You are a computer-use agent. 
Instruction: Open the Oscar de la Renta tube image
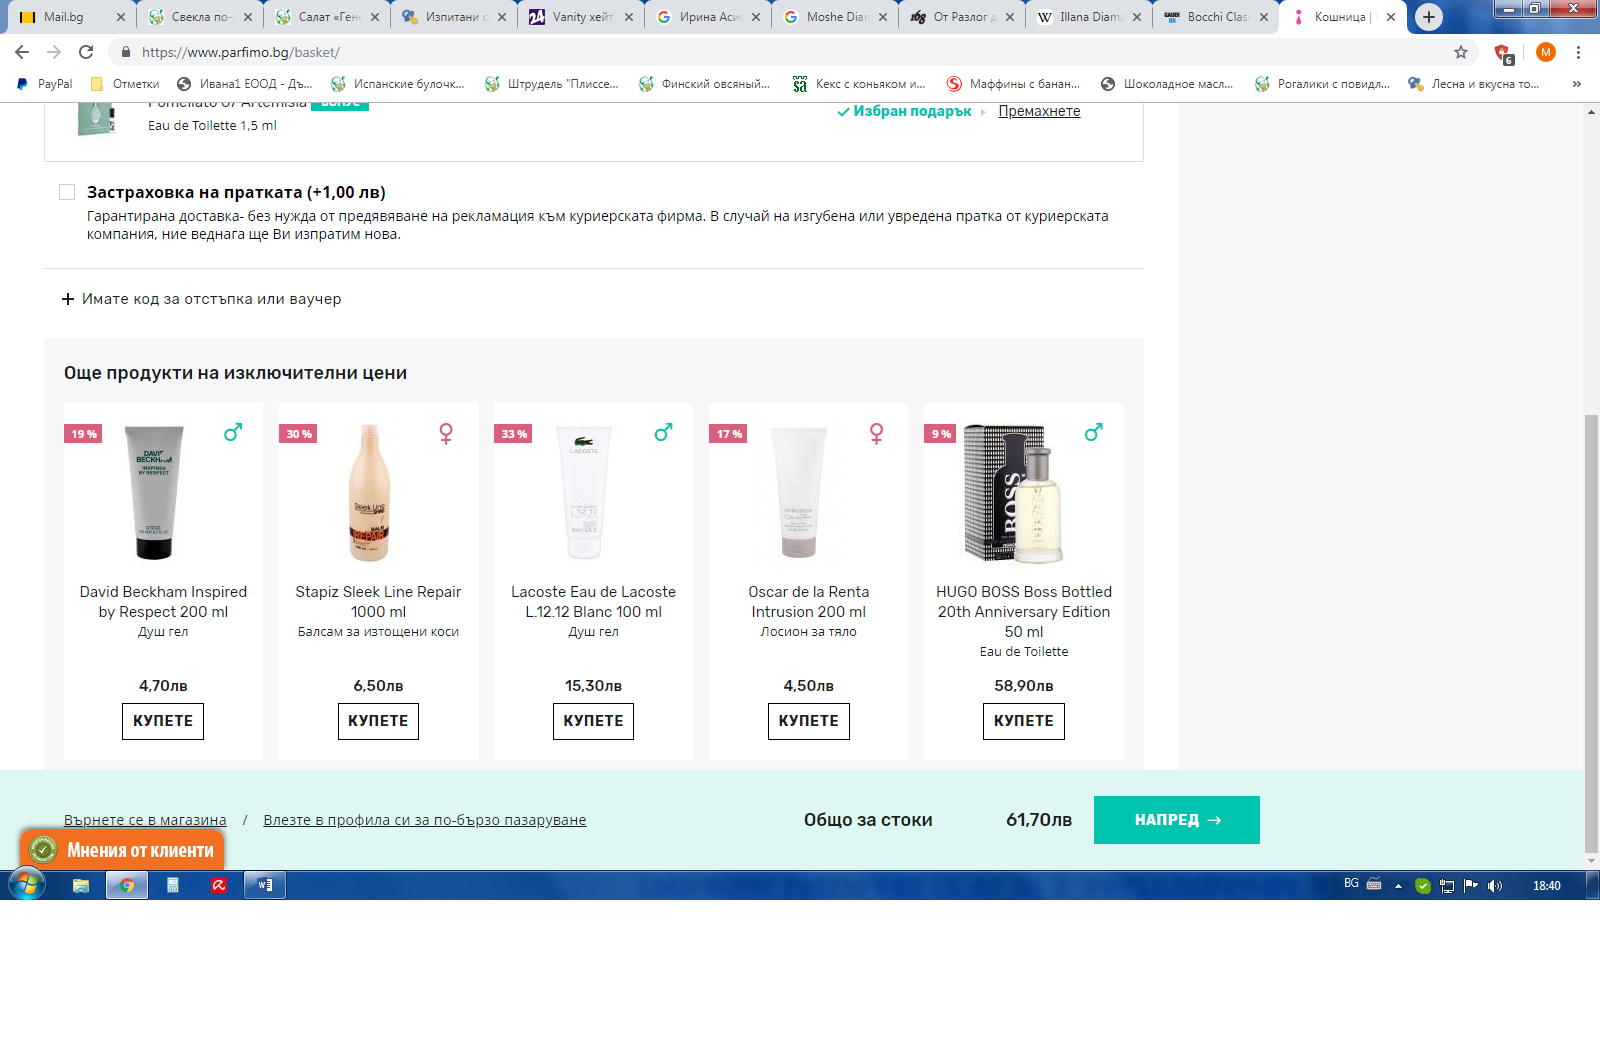click(799, 492)
